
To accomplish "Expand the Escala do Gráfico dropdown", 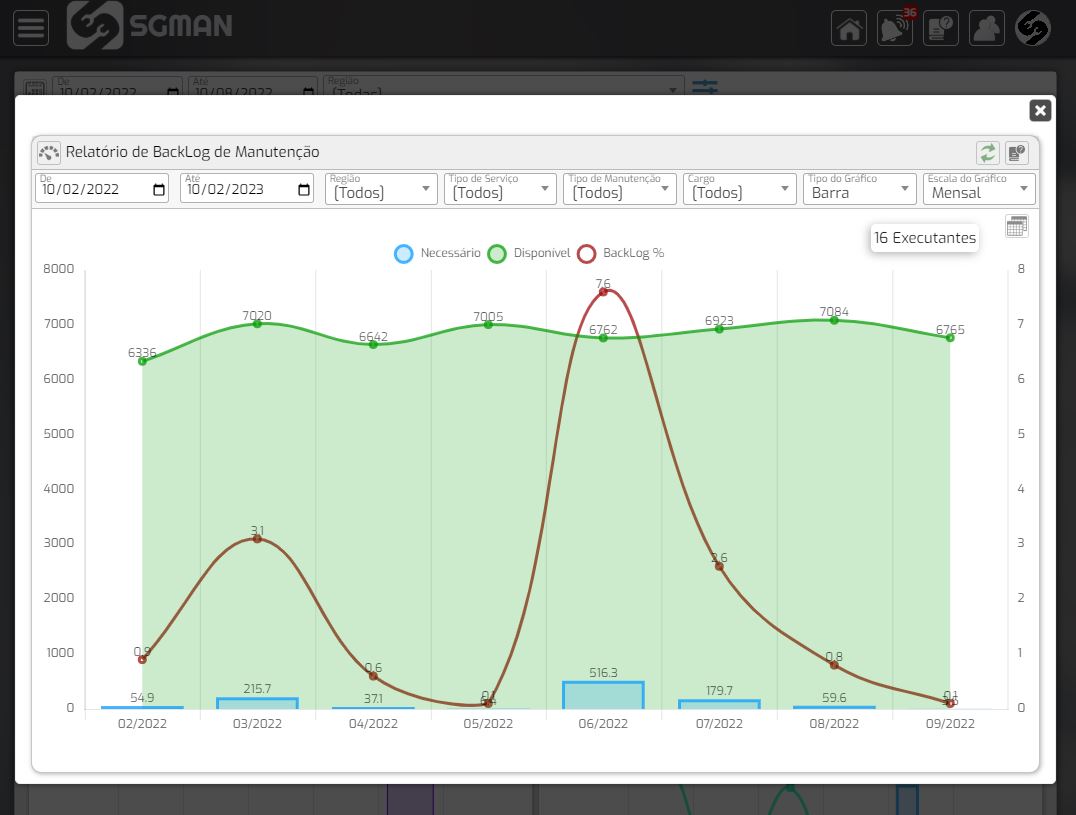I will [980, 189].
